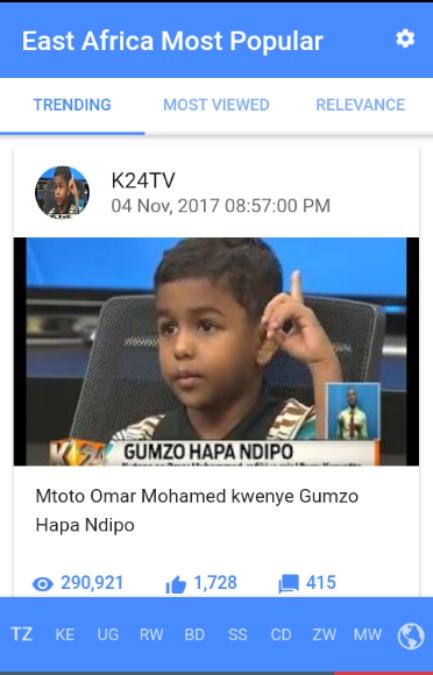The width and height of the screenshot is (433, 675).
Task: Tap the globe icon in bottom bar
Action: (x=410, y=636)
